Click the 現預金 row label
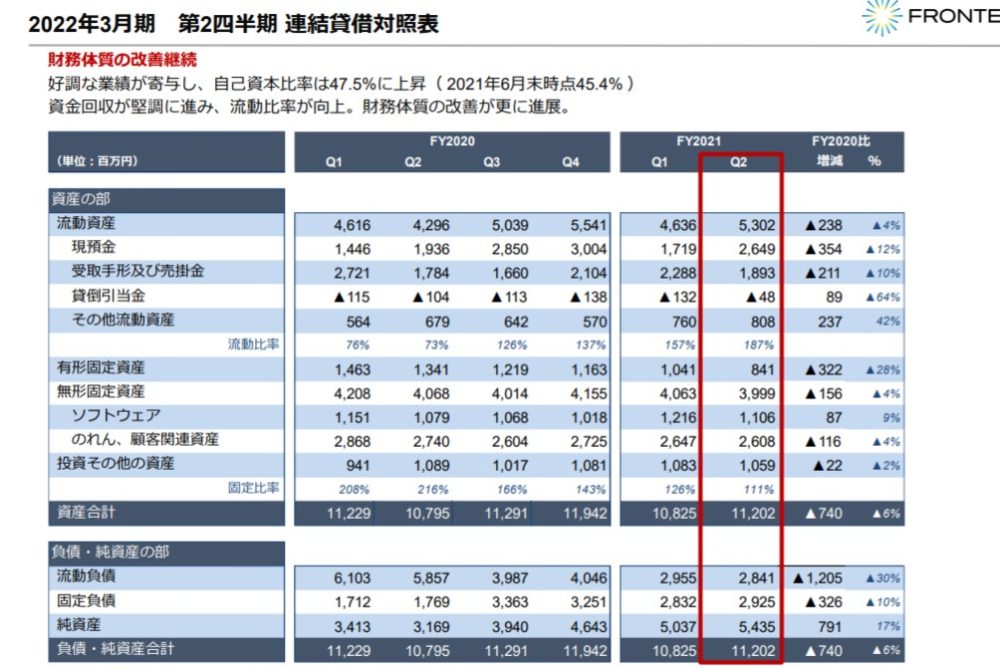 95,247
